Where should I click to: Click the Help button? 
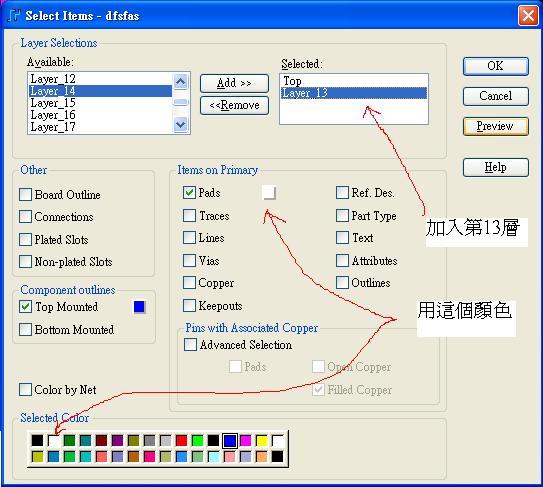pos(496,167)
